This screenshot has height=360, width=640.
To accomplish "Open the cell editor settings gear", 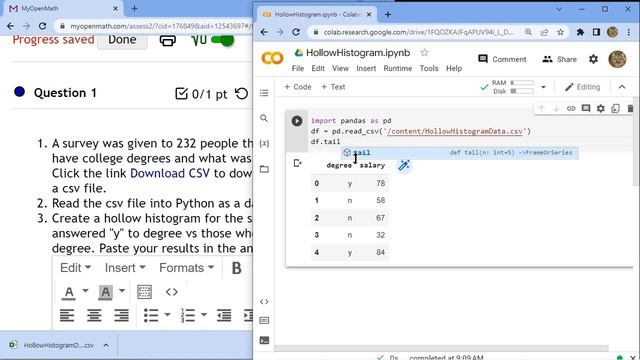I will (600, 108).
